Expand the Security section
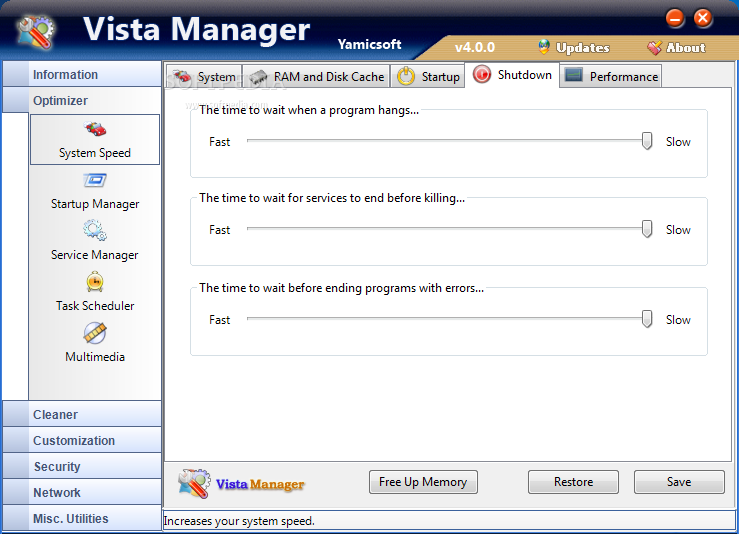This screenshot has height=534, width=739. [x=82, y=466]
